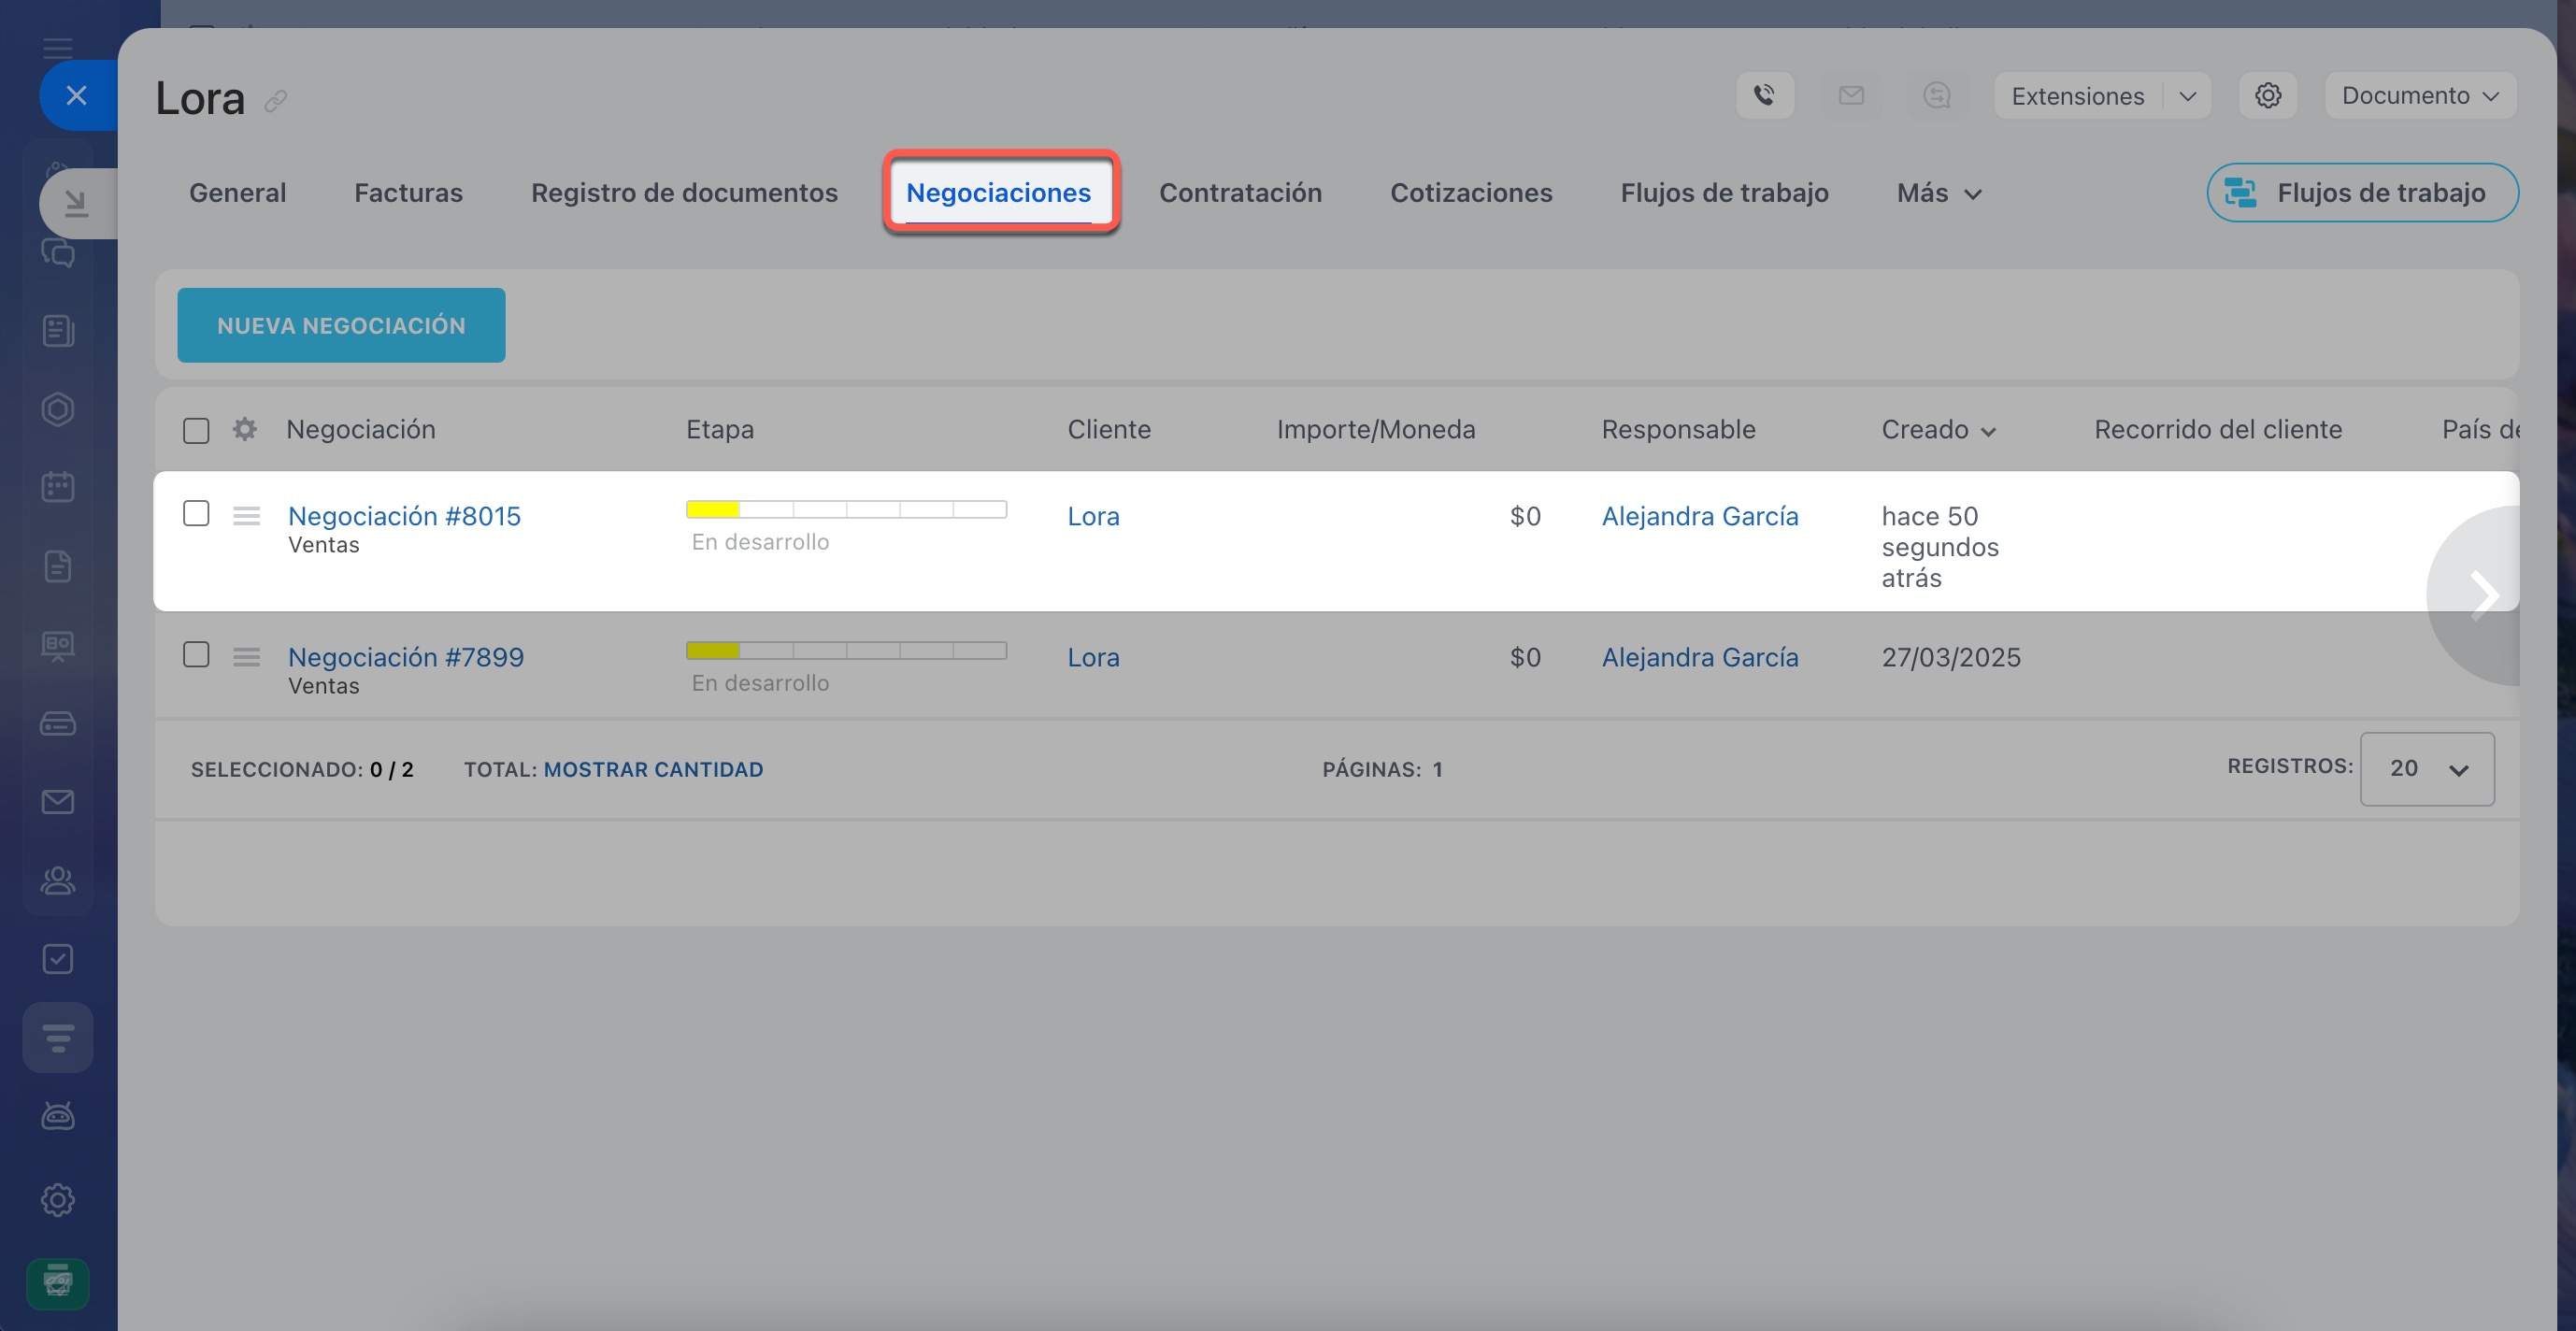Click Responsable column header
Screen dimensions: 2576x1331
[1678, 429]
